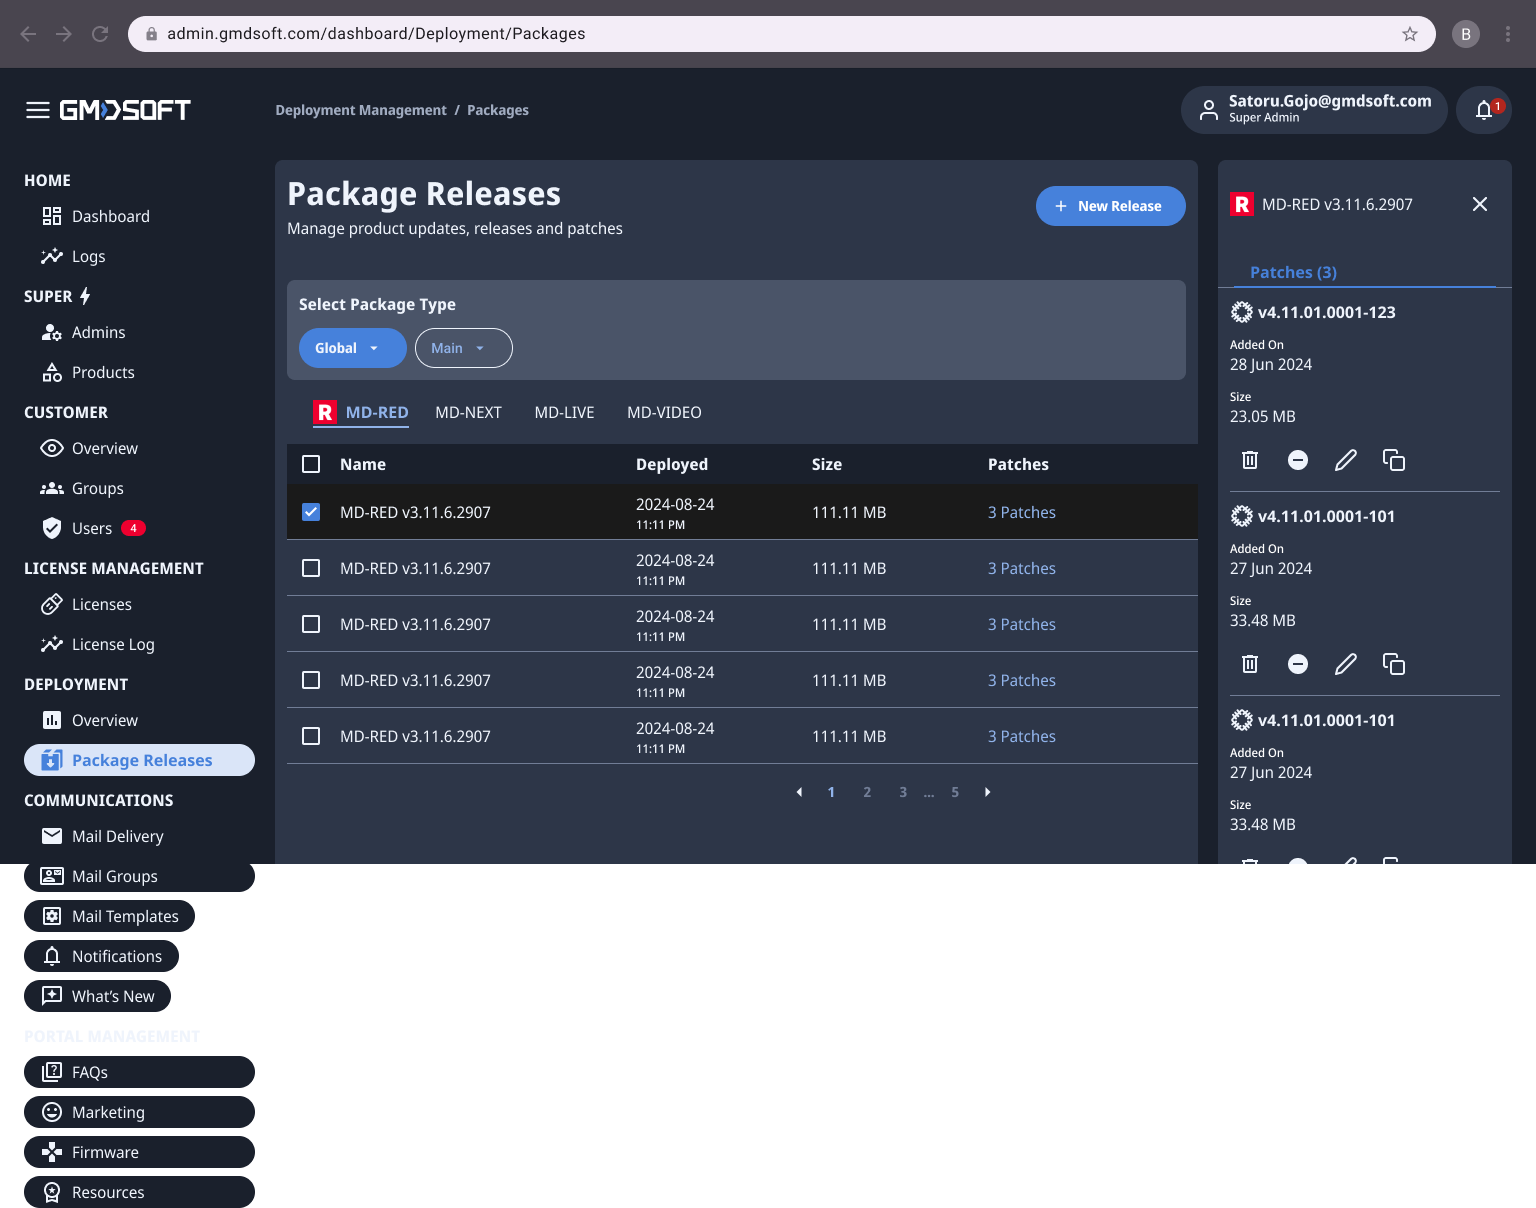Switch to the MD-VIDEO tab

[x=664, y=412]
